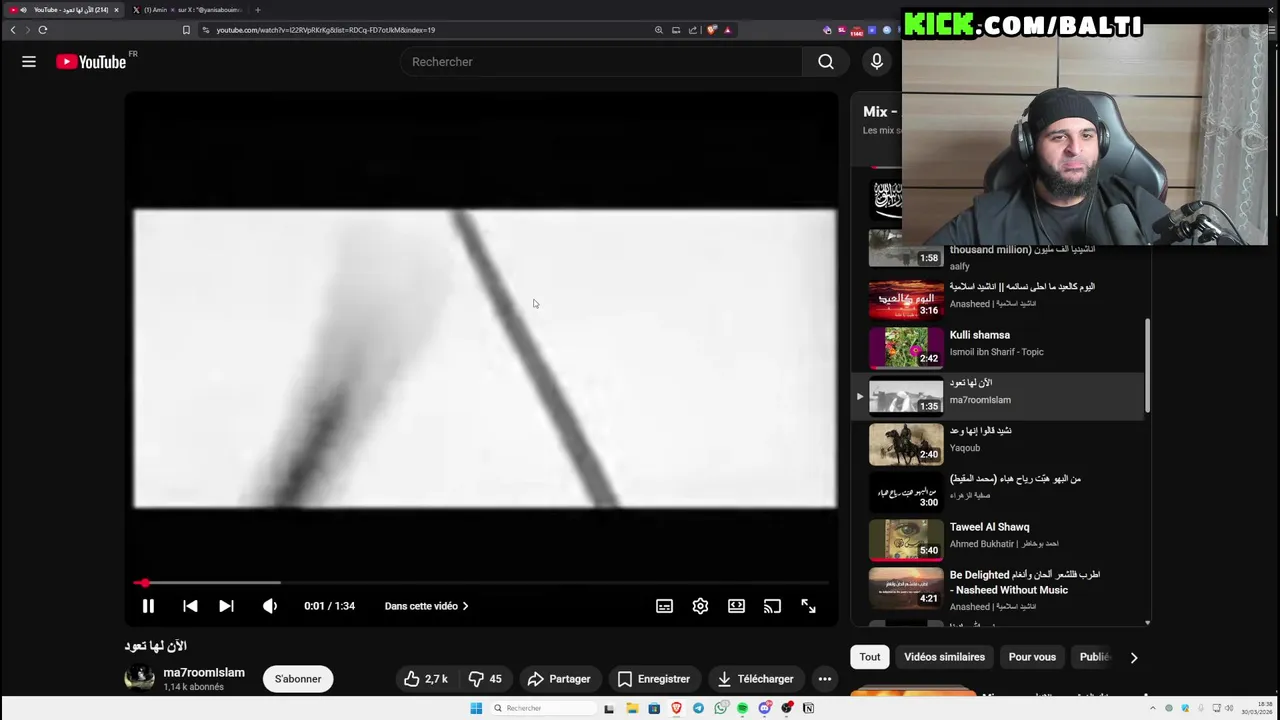The height and width of the screenshot is (720, 1280).
Task: Like the video (2,7 k)
Action: (x=426, y=679)
